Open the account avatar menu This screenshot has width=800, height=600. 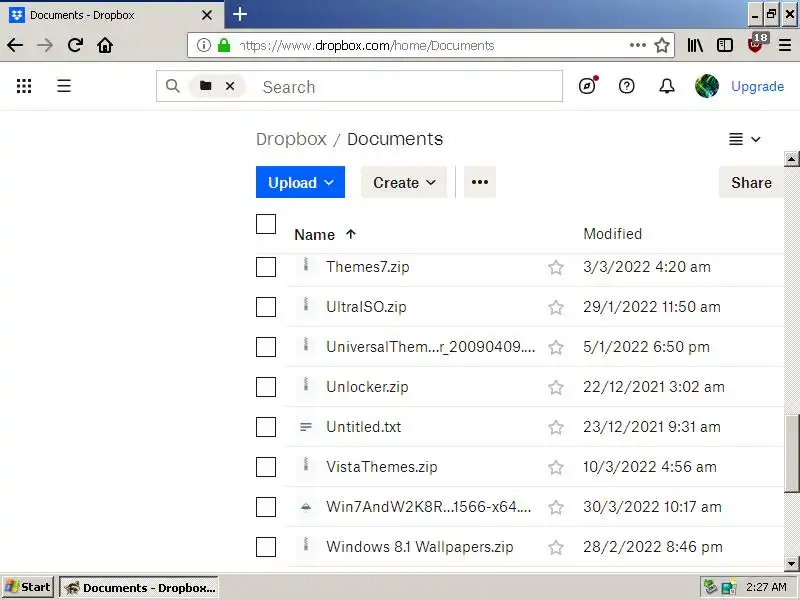[x=707, y=86]
